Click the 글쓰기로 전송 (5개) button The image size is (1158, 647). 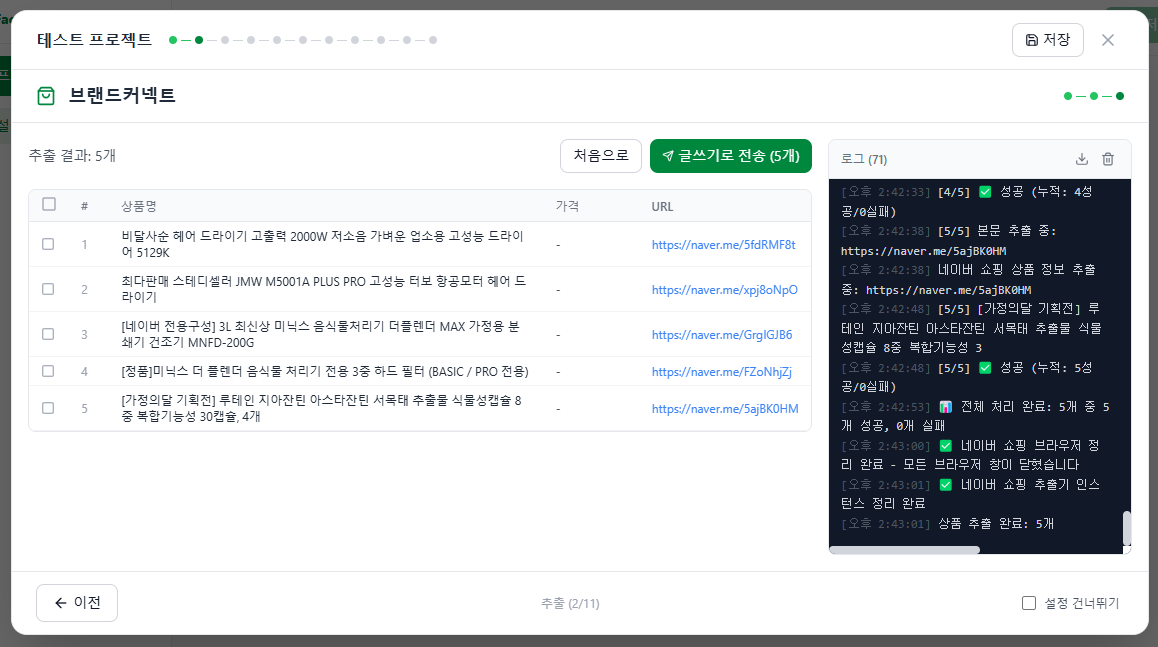click(x=731, y=157)
